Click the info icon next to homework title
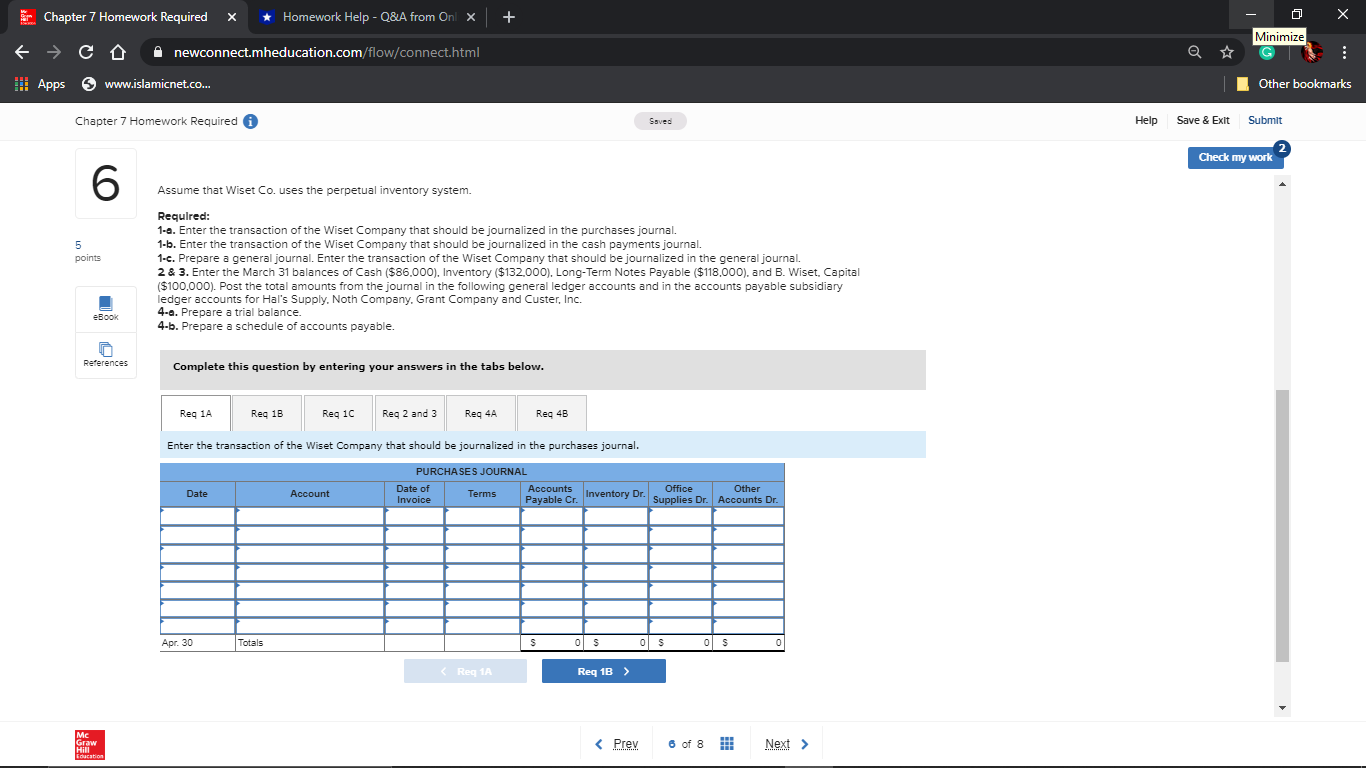Screen dimensions: 1366x768 (249, 120)
